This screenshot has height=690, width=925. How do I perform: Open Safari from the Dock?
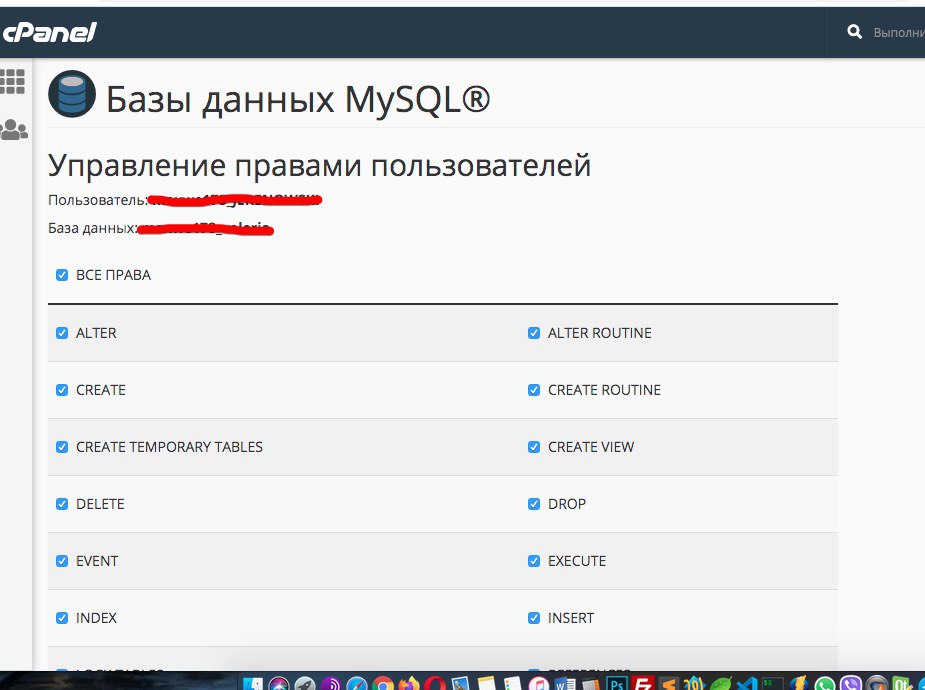click(357, 684)
